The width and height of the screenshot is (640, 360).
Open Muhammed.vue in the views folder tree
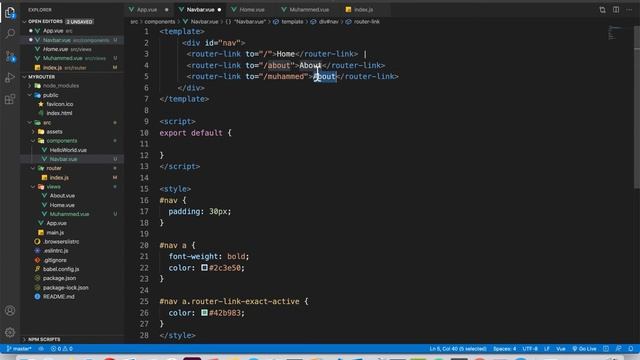69,214
